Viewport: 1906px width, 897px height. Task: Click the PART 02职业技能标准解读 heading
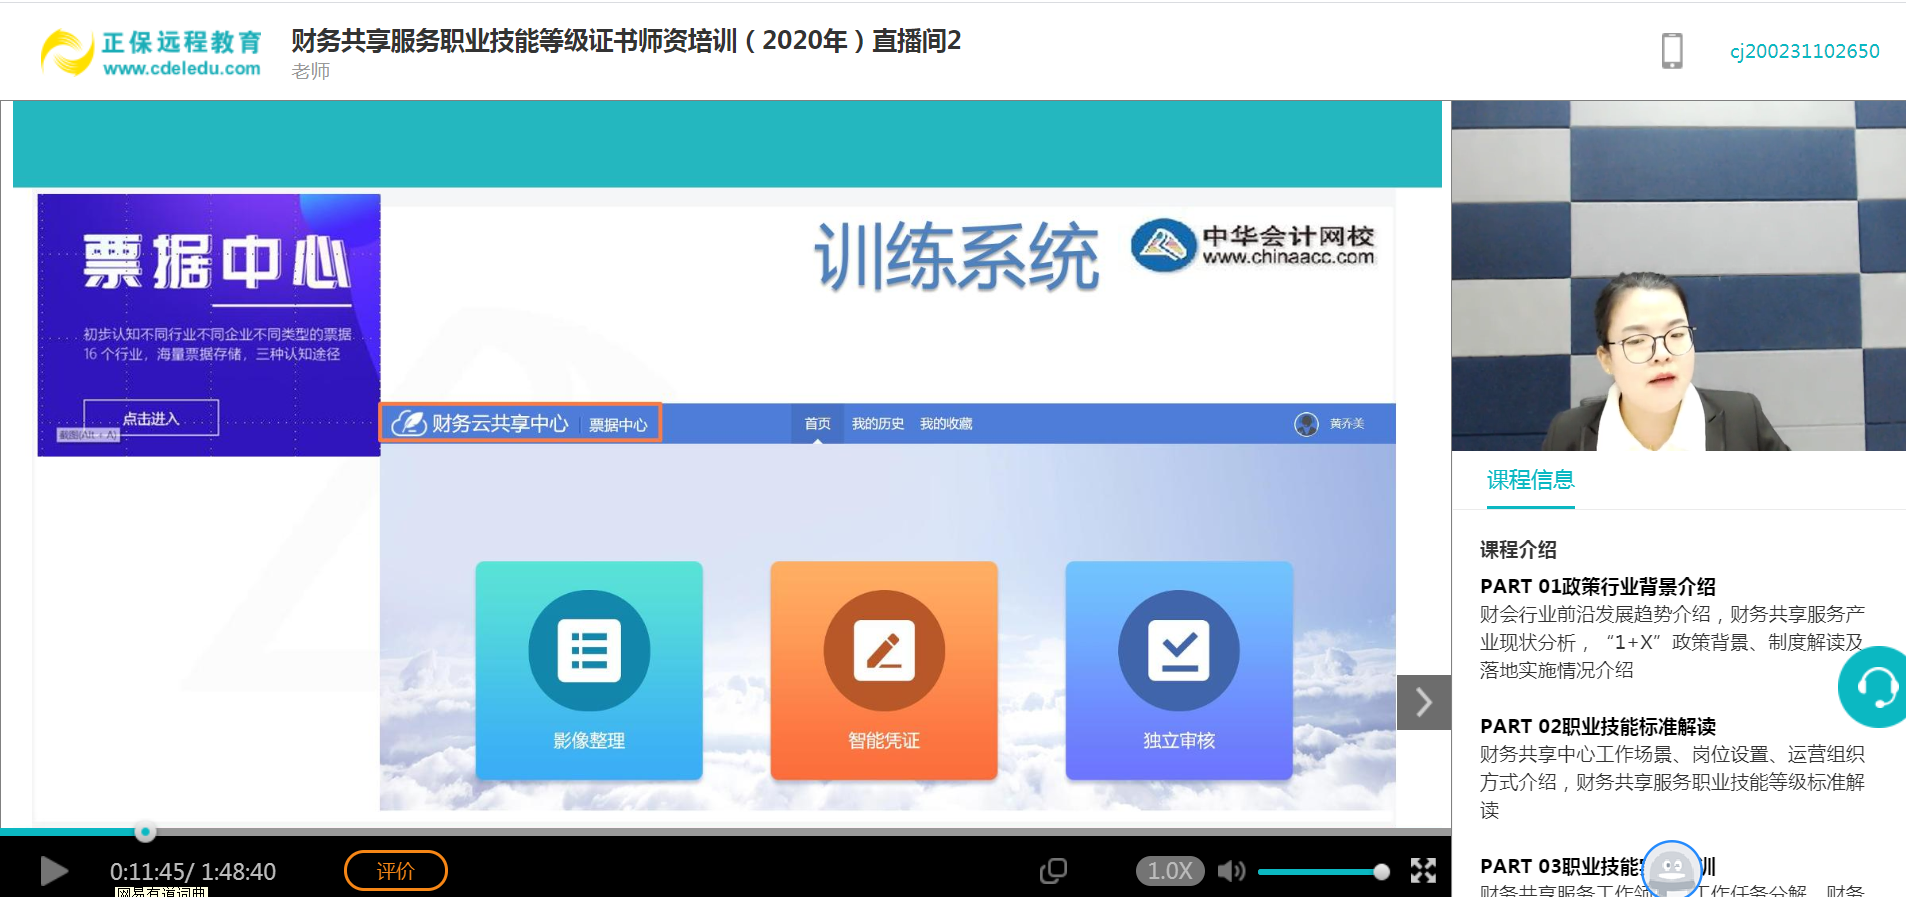(1598, 726)
